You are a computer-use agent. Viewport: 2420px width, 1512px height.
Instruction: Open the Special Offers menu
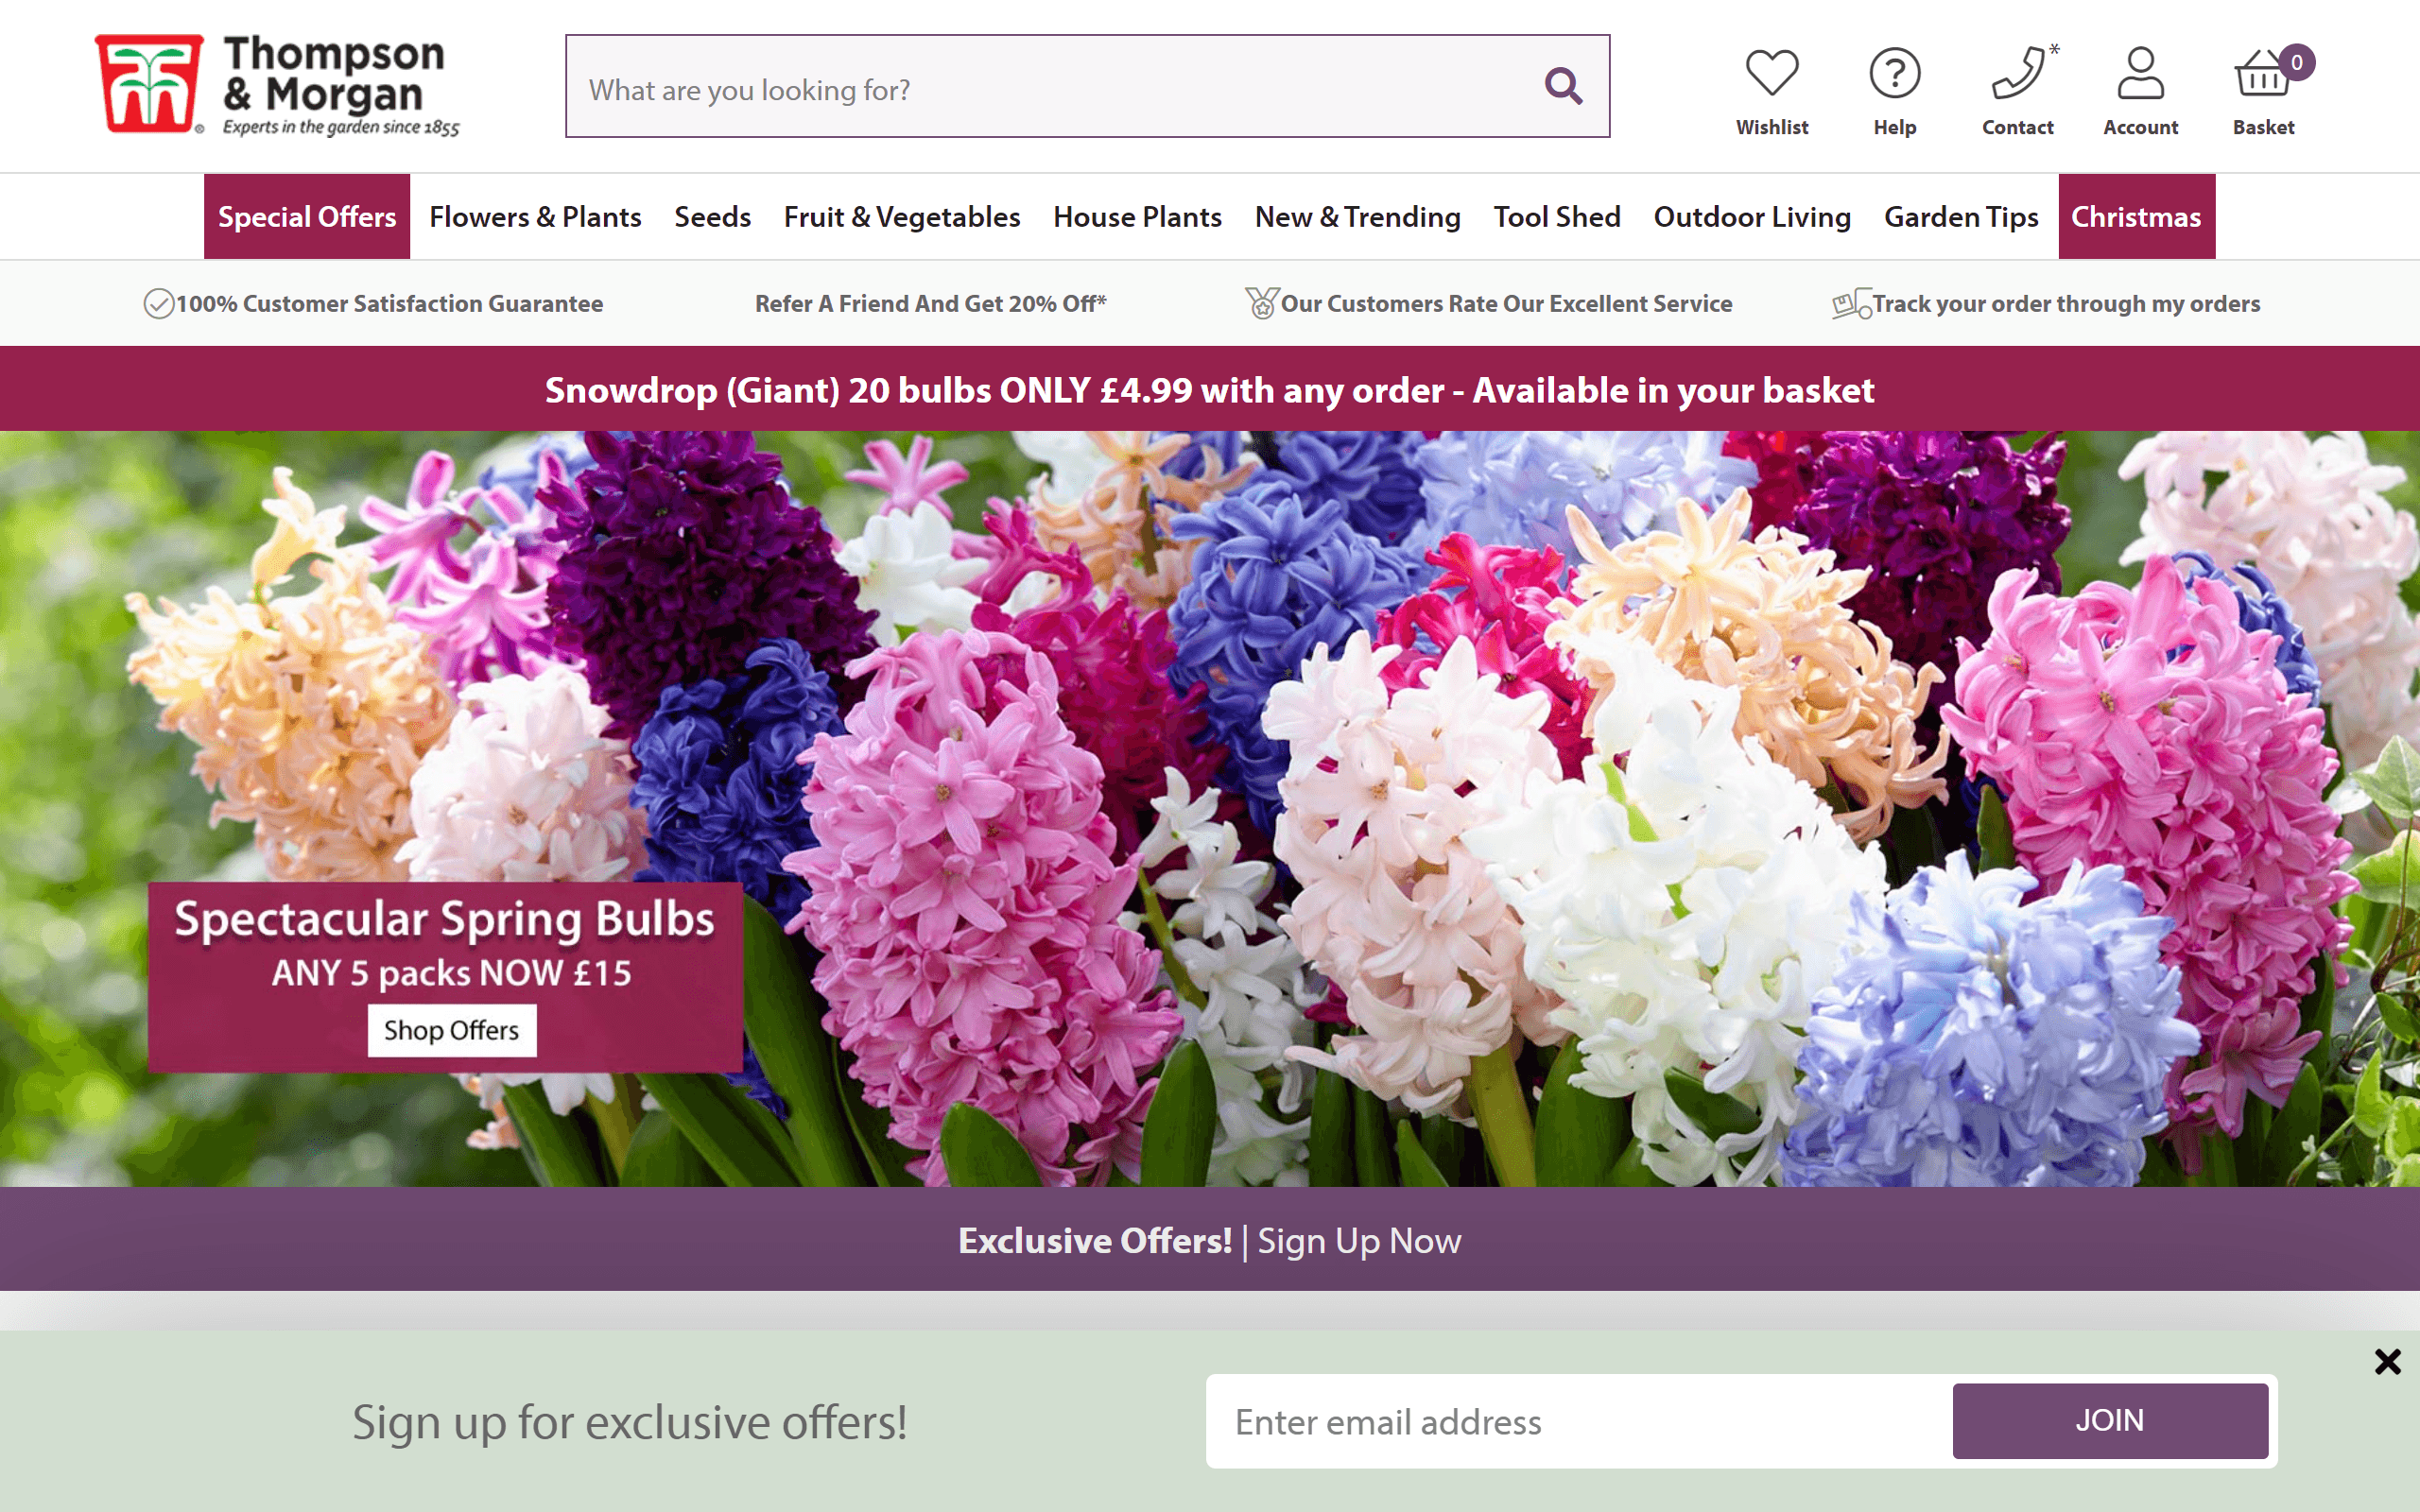(307, 216)
